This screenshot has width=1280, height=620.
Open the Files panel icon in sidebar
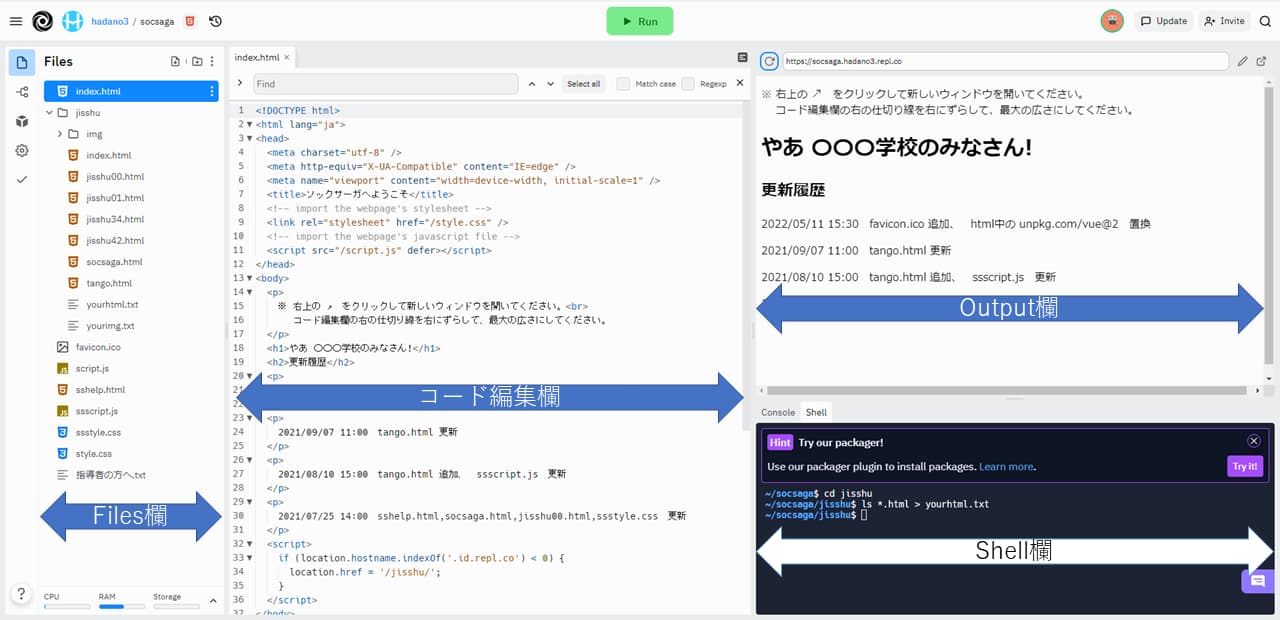(x=22, y=62)
